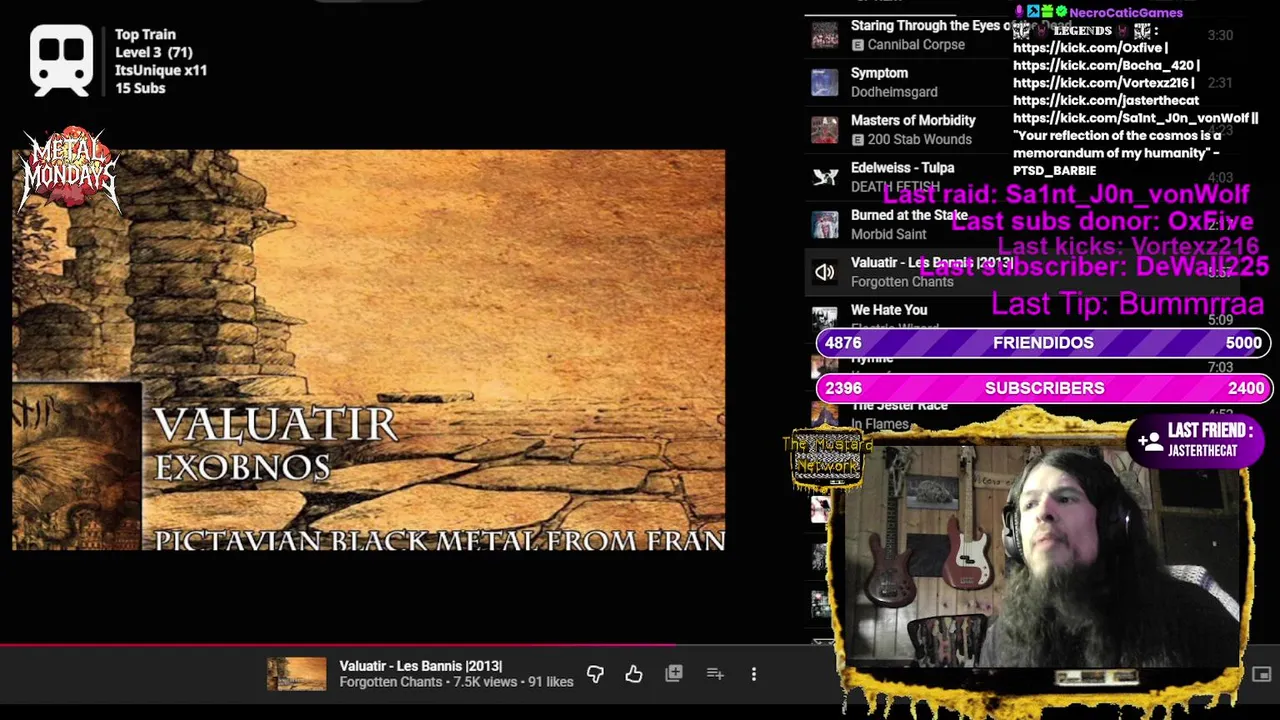
Task: Select the We Hate You thumbnail in the queue
Action: 825,319
